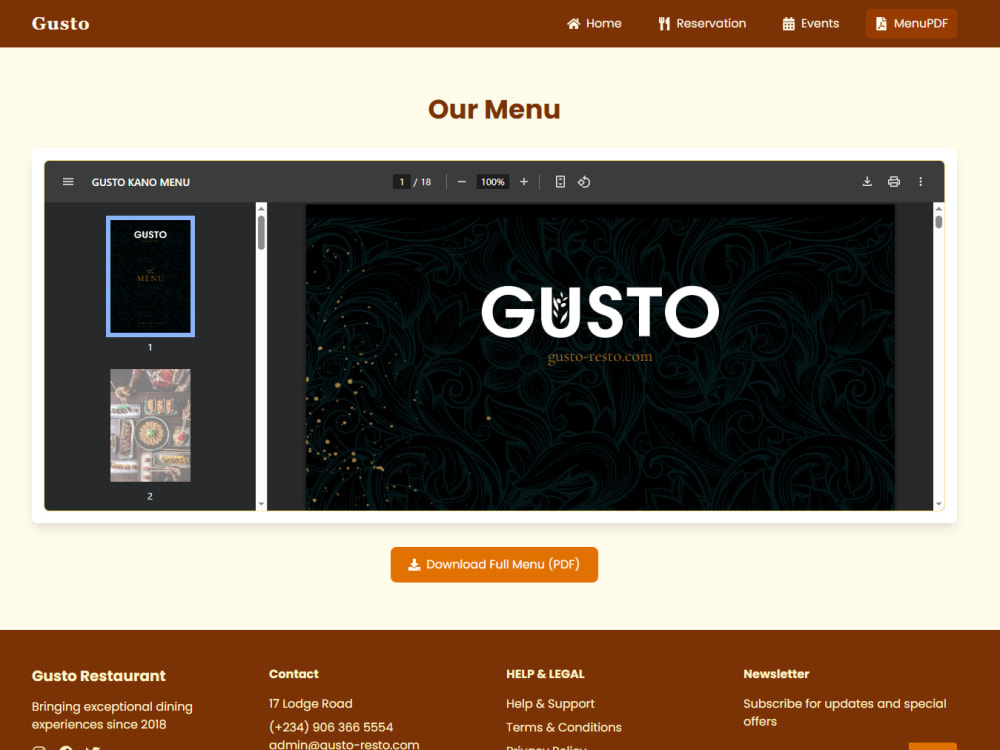Click the page number input field
The height and width of the screenshot is (750, 1000).
[402, 182]
